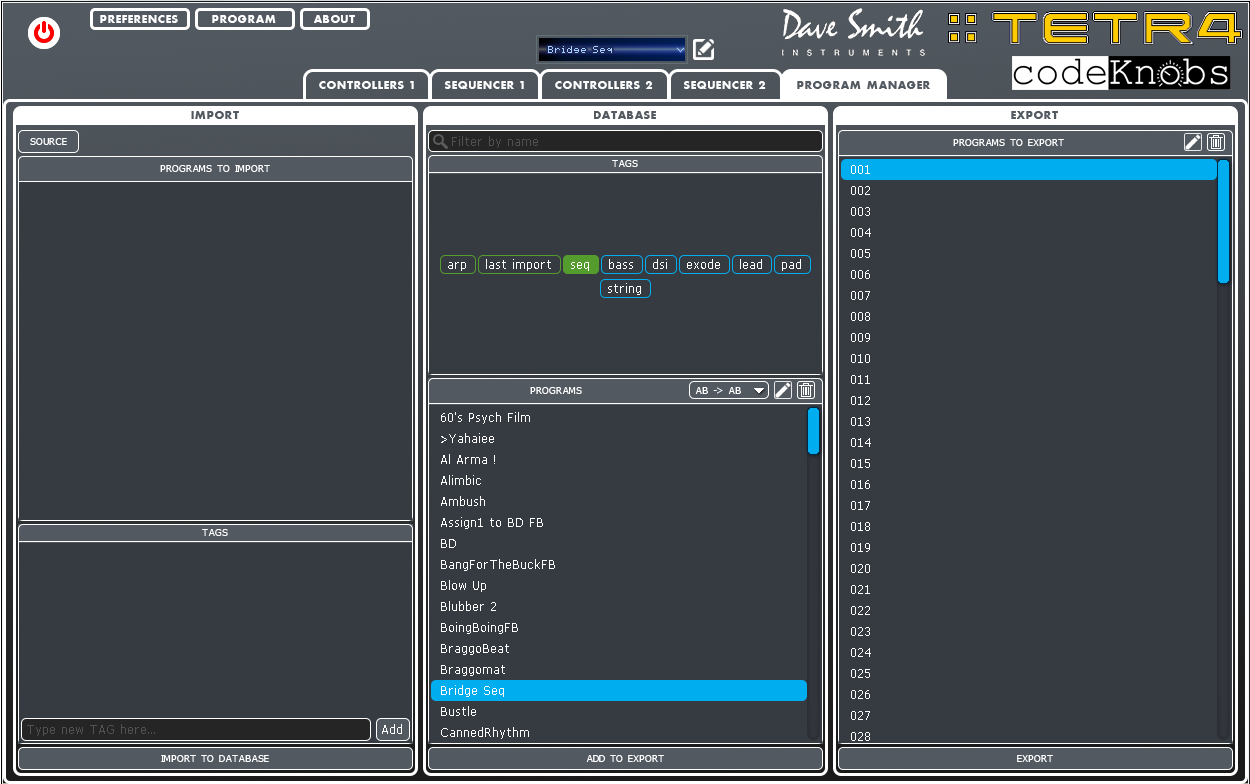The height and width of the screenshot is (784, 1250).
Task: Click the export list scrollbar thumb
Action: [1224, 222]
